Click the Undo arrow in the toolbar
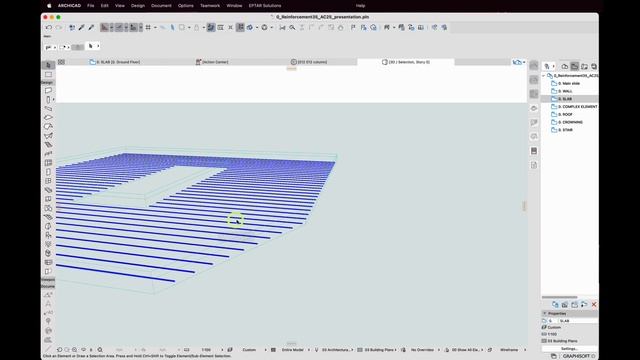 click(x=49, y=27)
